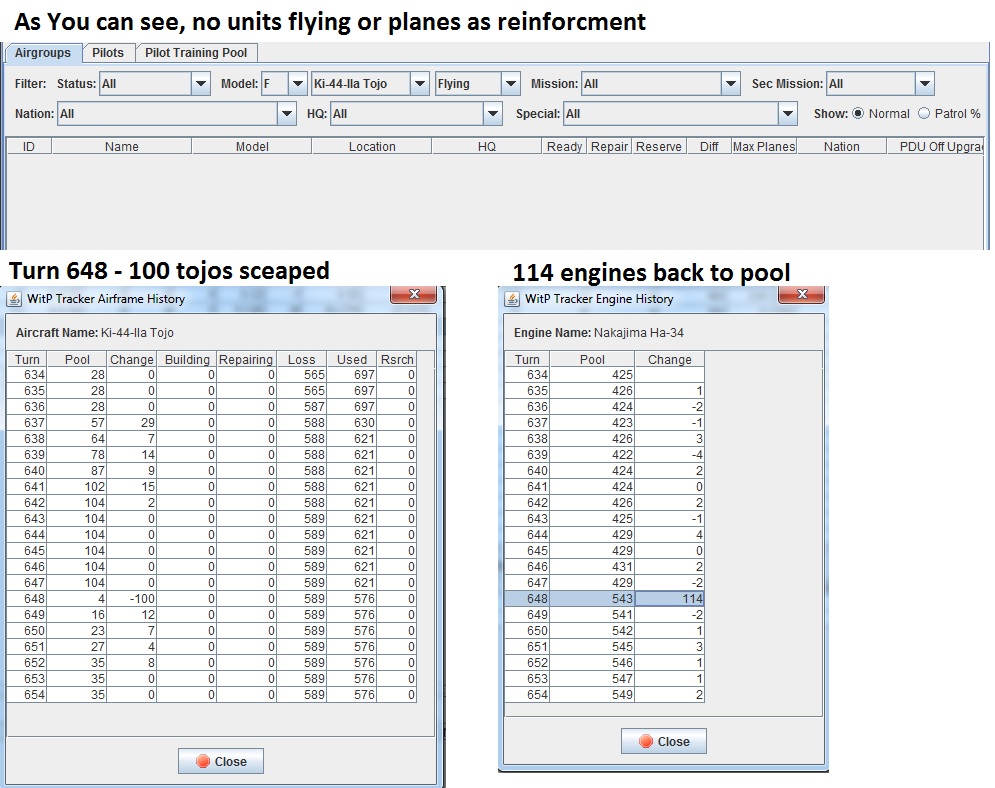
Task: Open the Model type F dropdown
Action: click(x=298, y=84)
